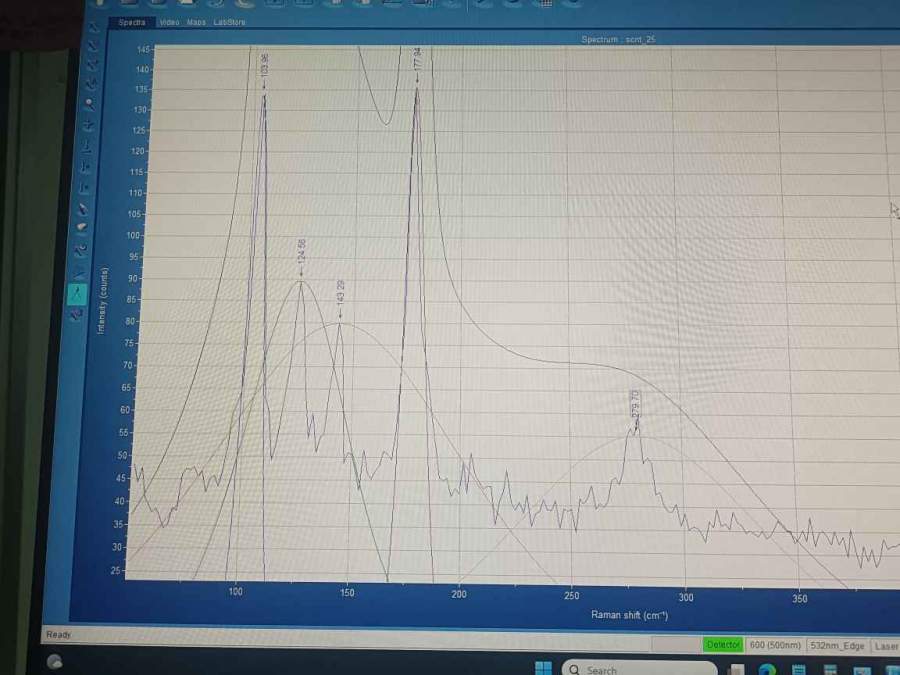Select the pencil-shaped tool in left toolbar
The image size is (900, 675).
[83, 208]
